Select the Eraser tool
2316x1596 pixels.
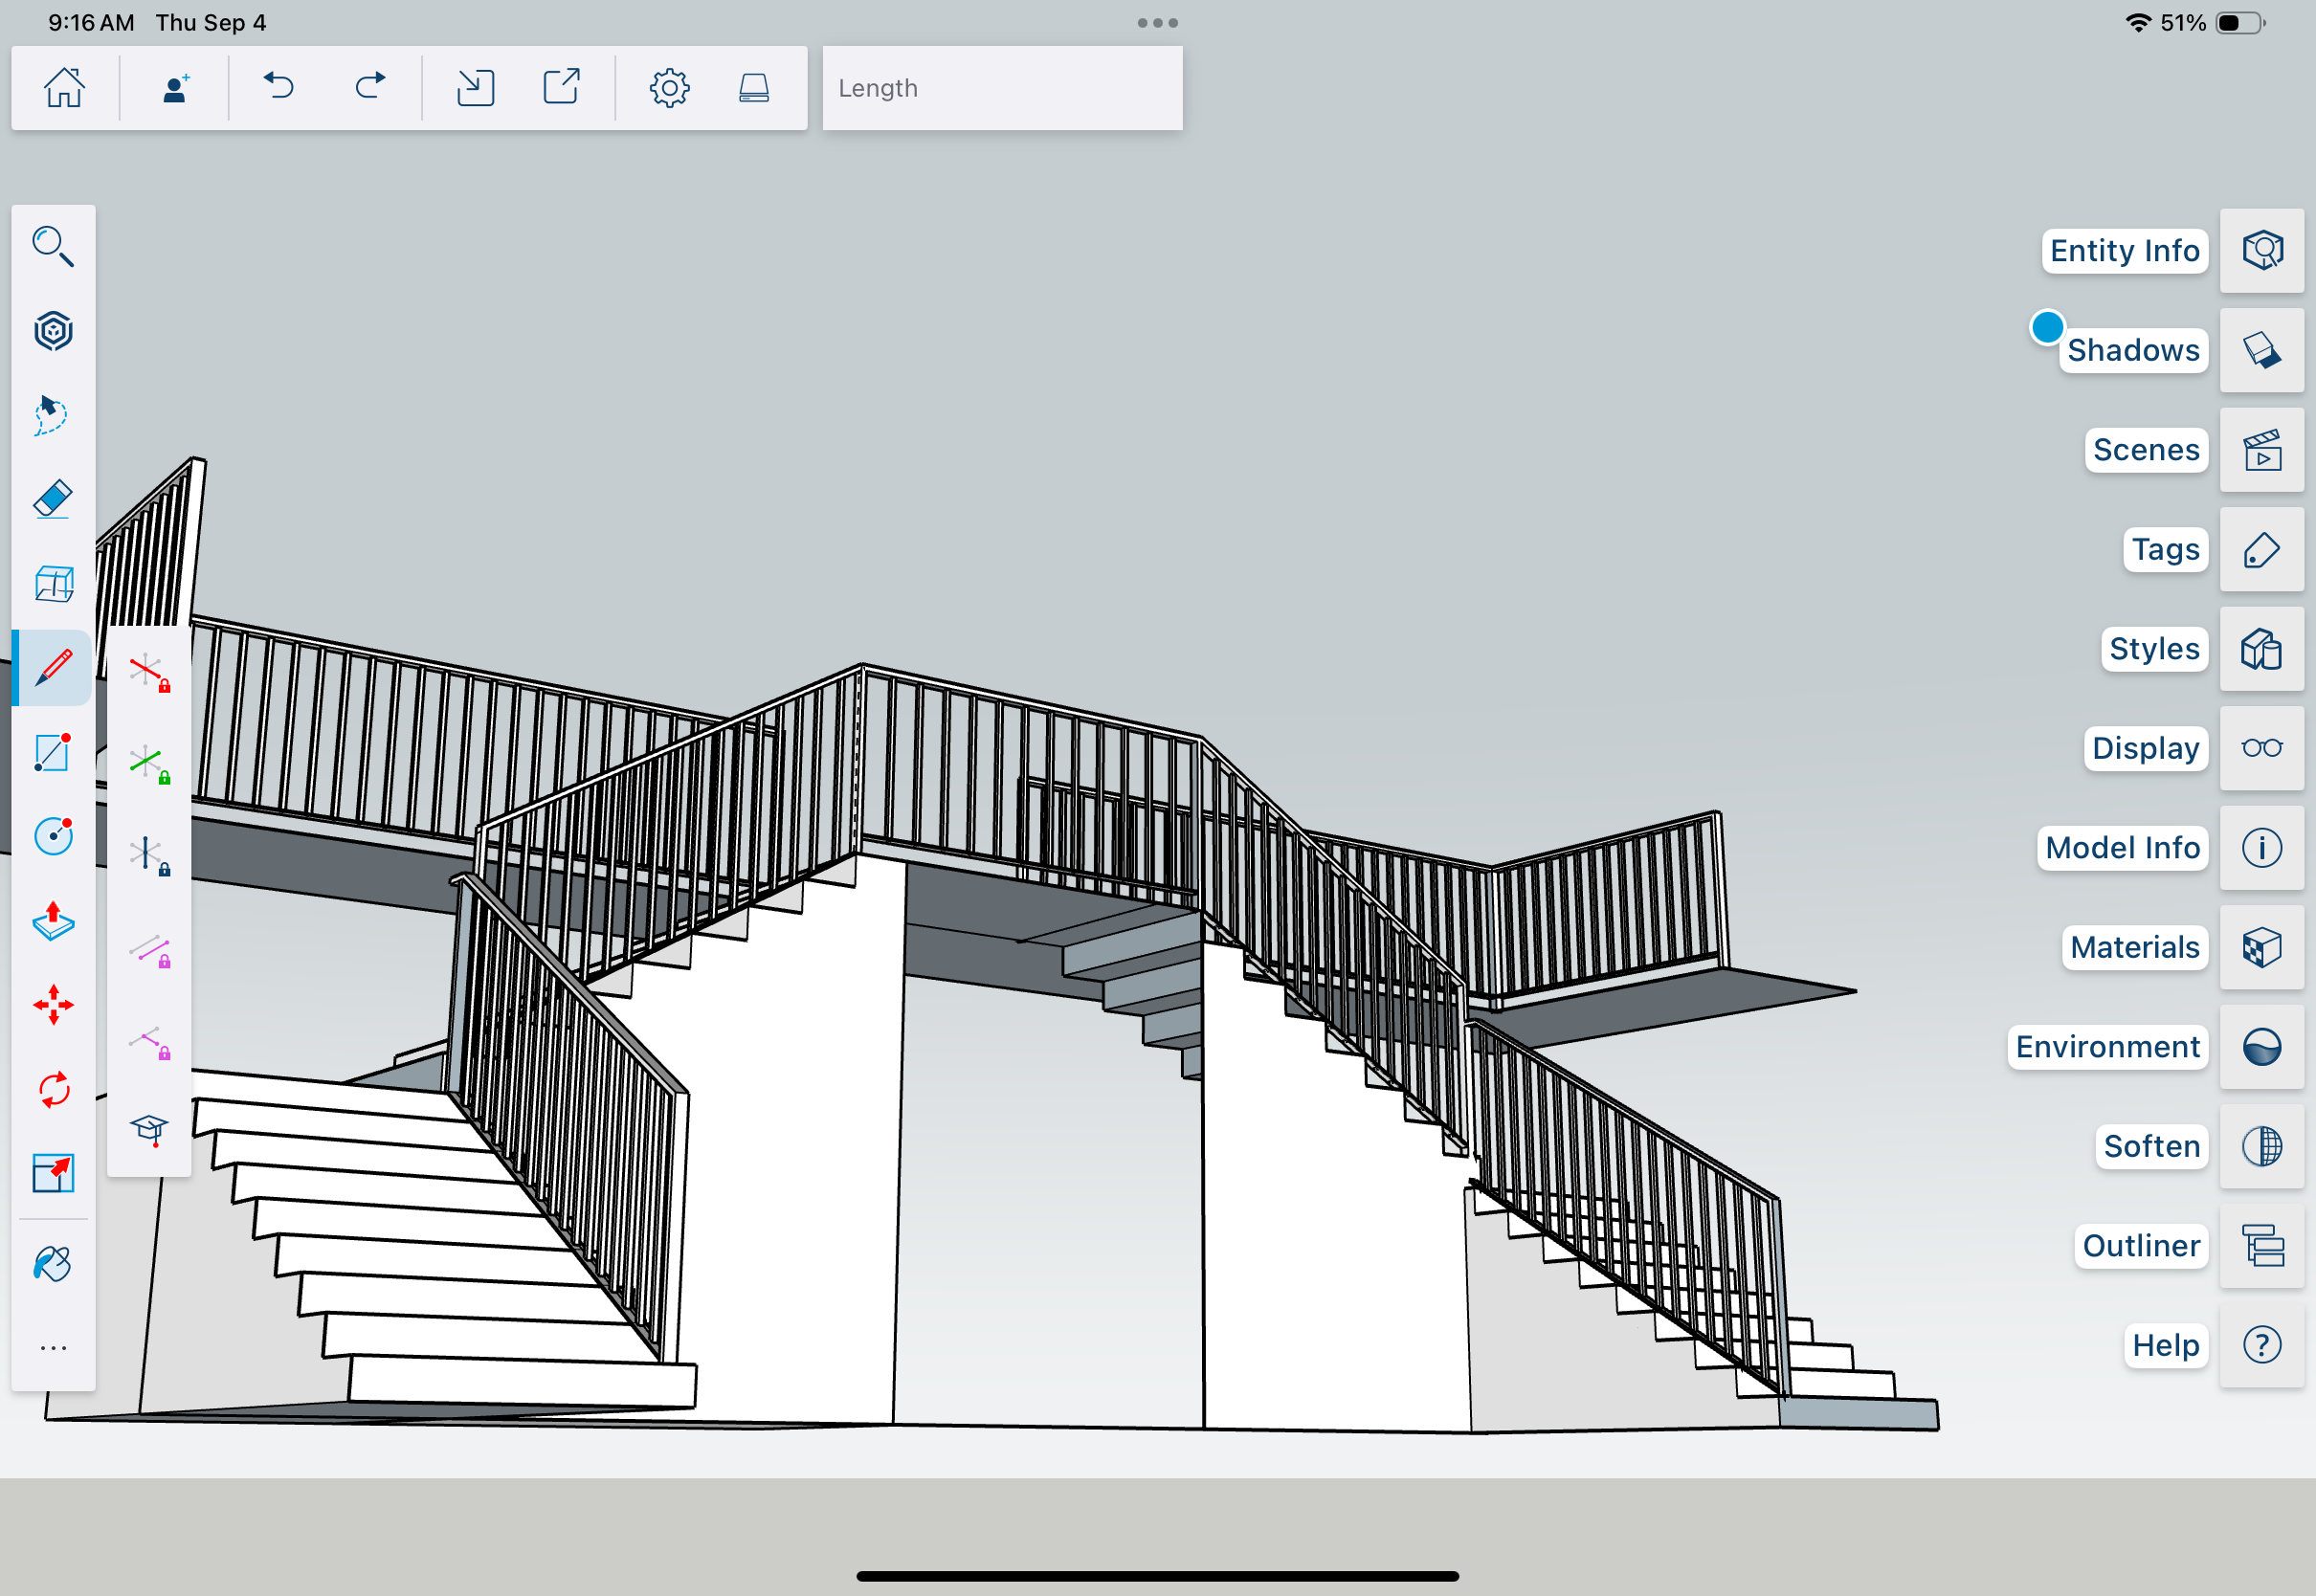(x=53, y=499)
